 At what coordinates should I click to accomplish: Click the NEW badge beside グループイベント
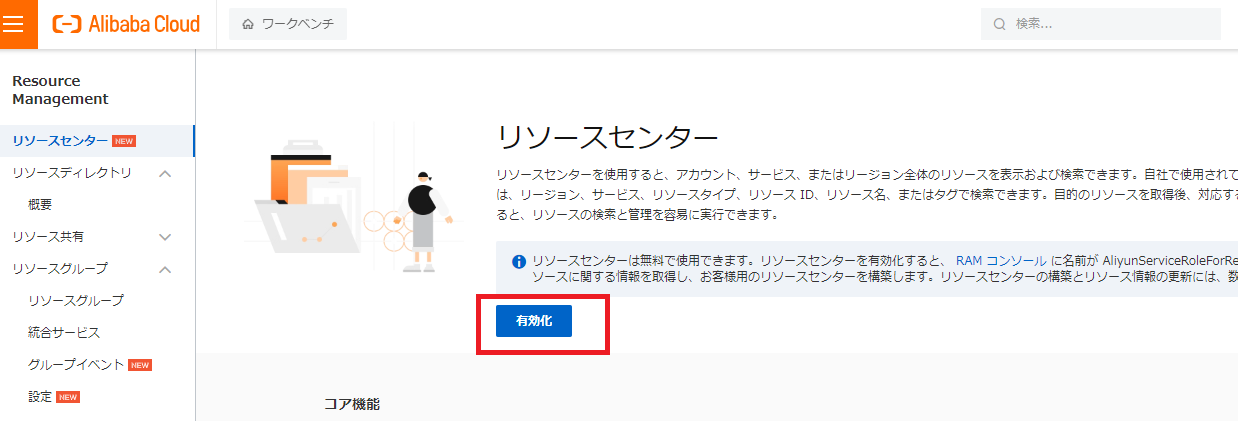coord(140,364)
